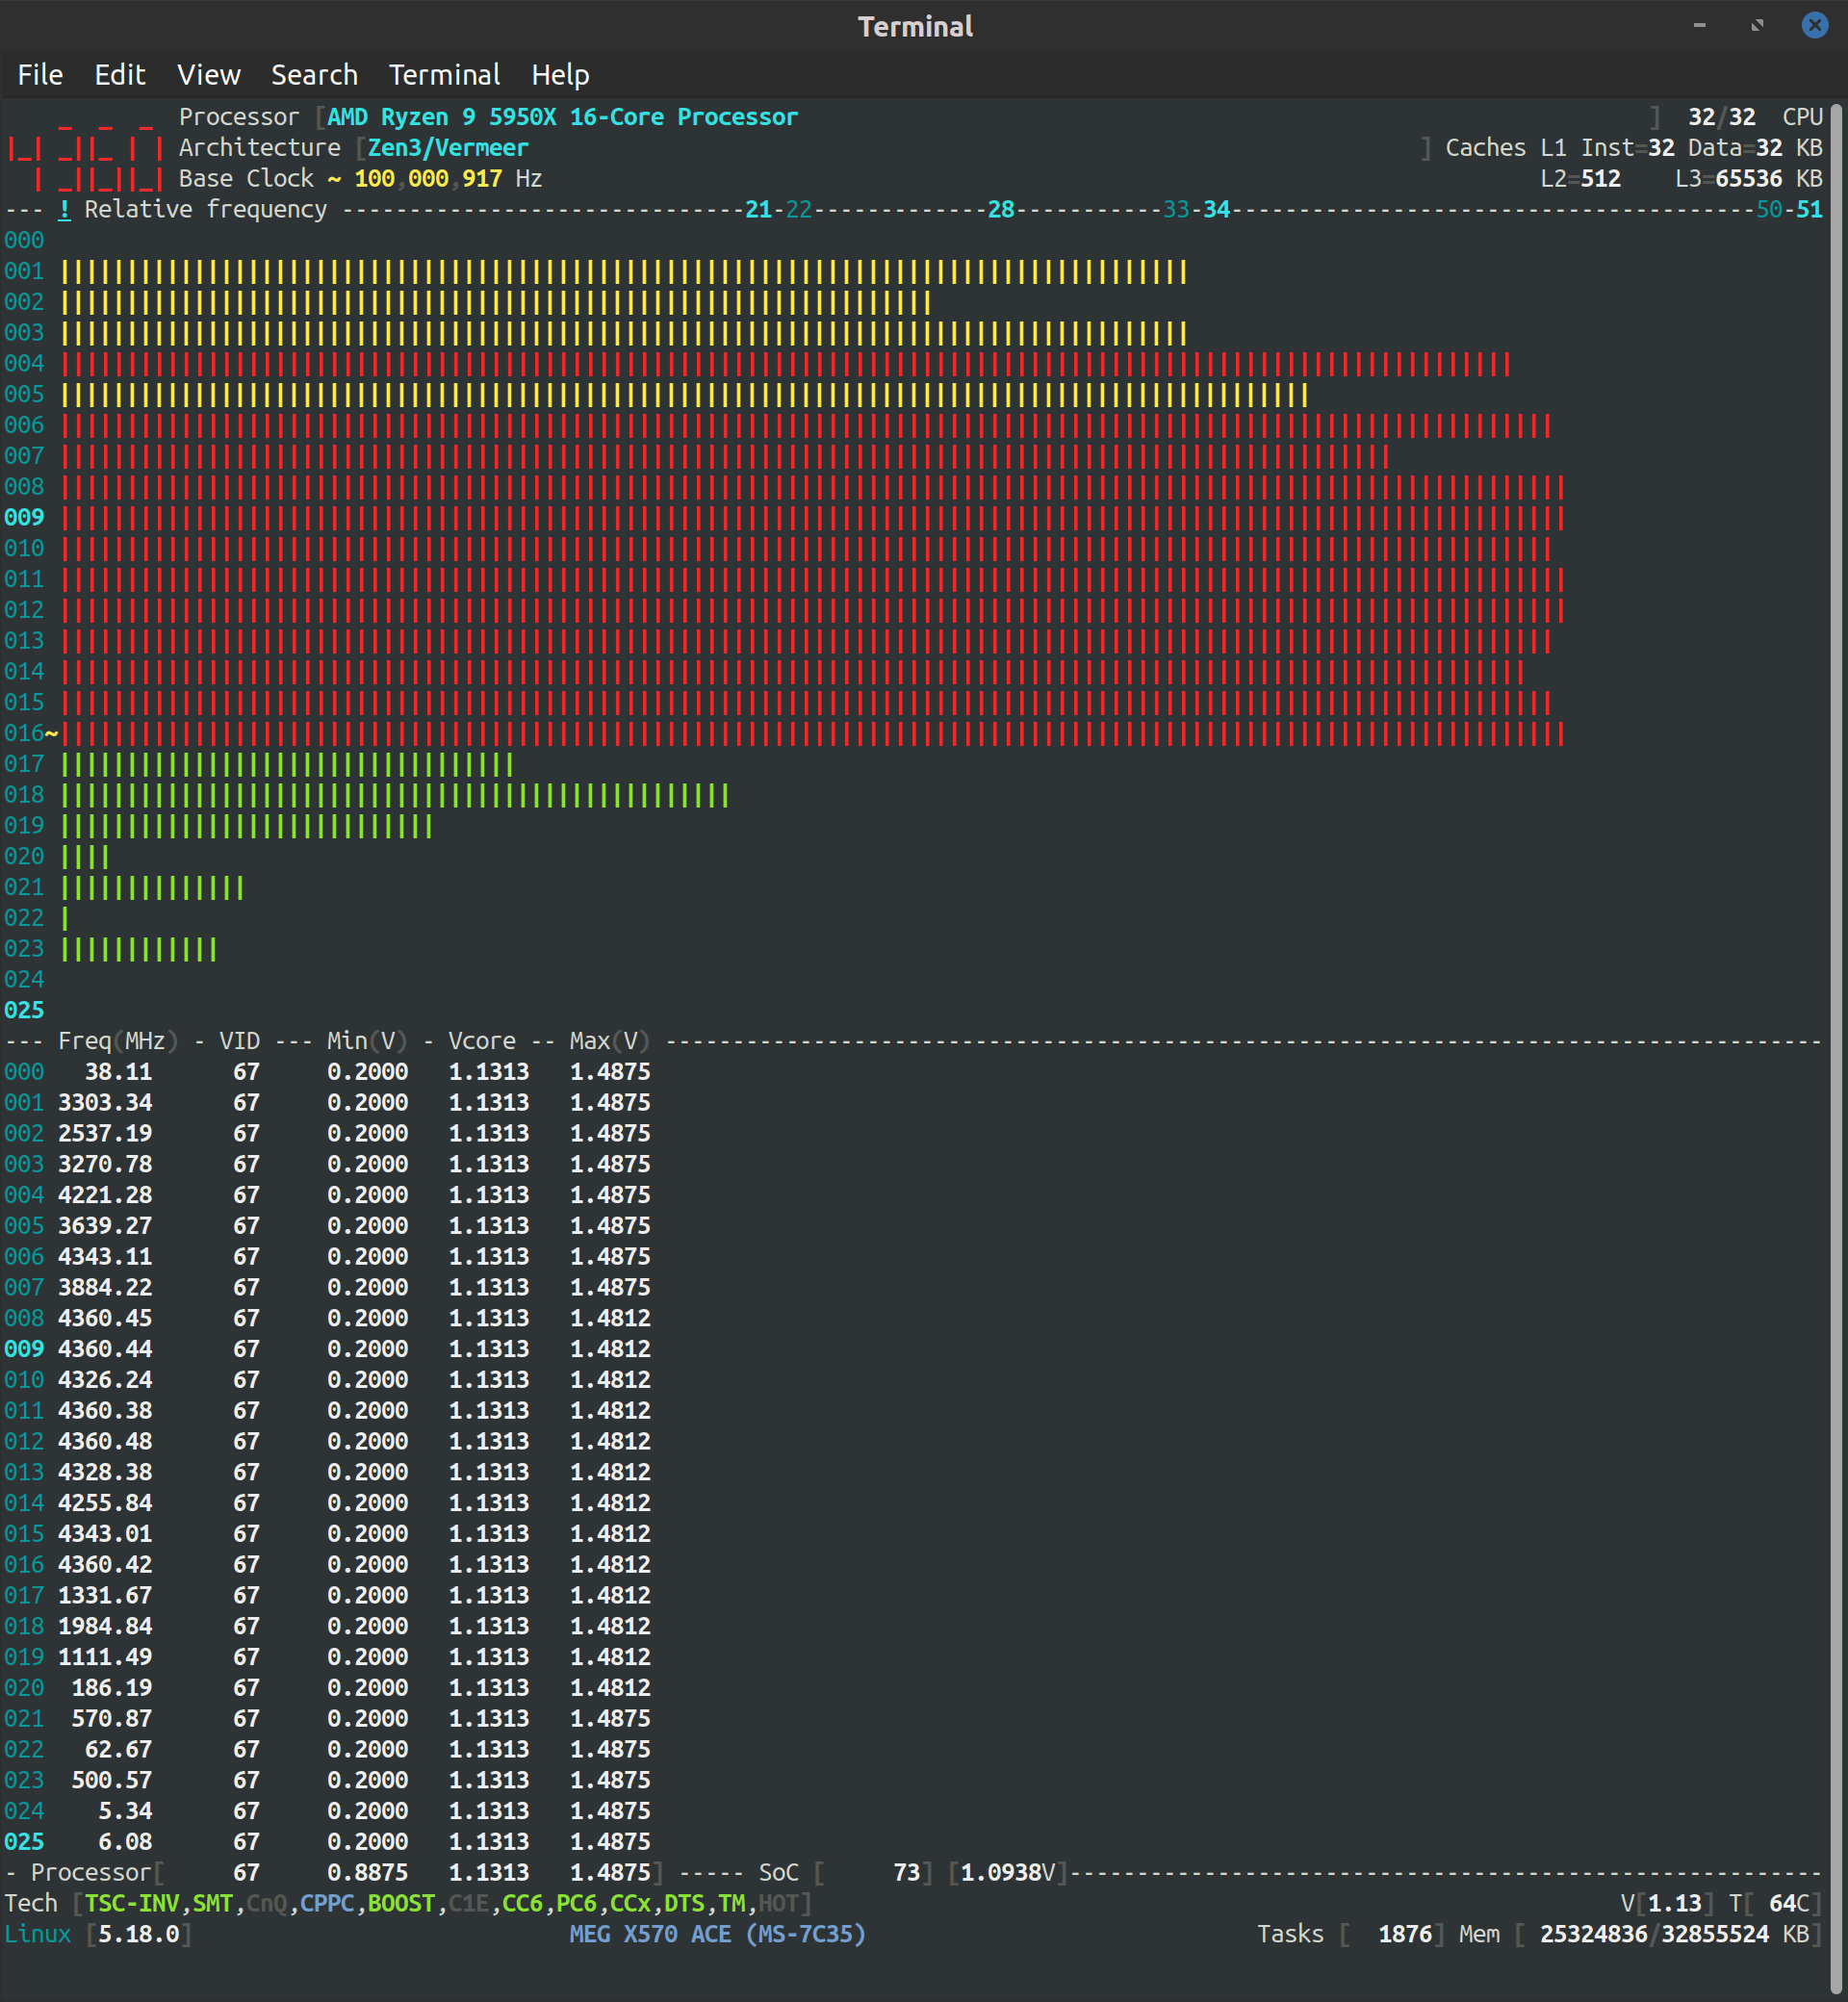The image size is (1848, 2002).
Task: Open the Terminal menu
Action: (444, 75)
